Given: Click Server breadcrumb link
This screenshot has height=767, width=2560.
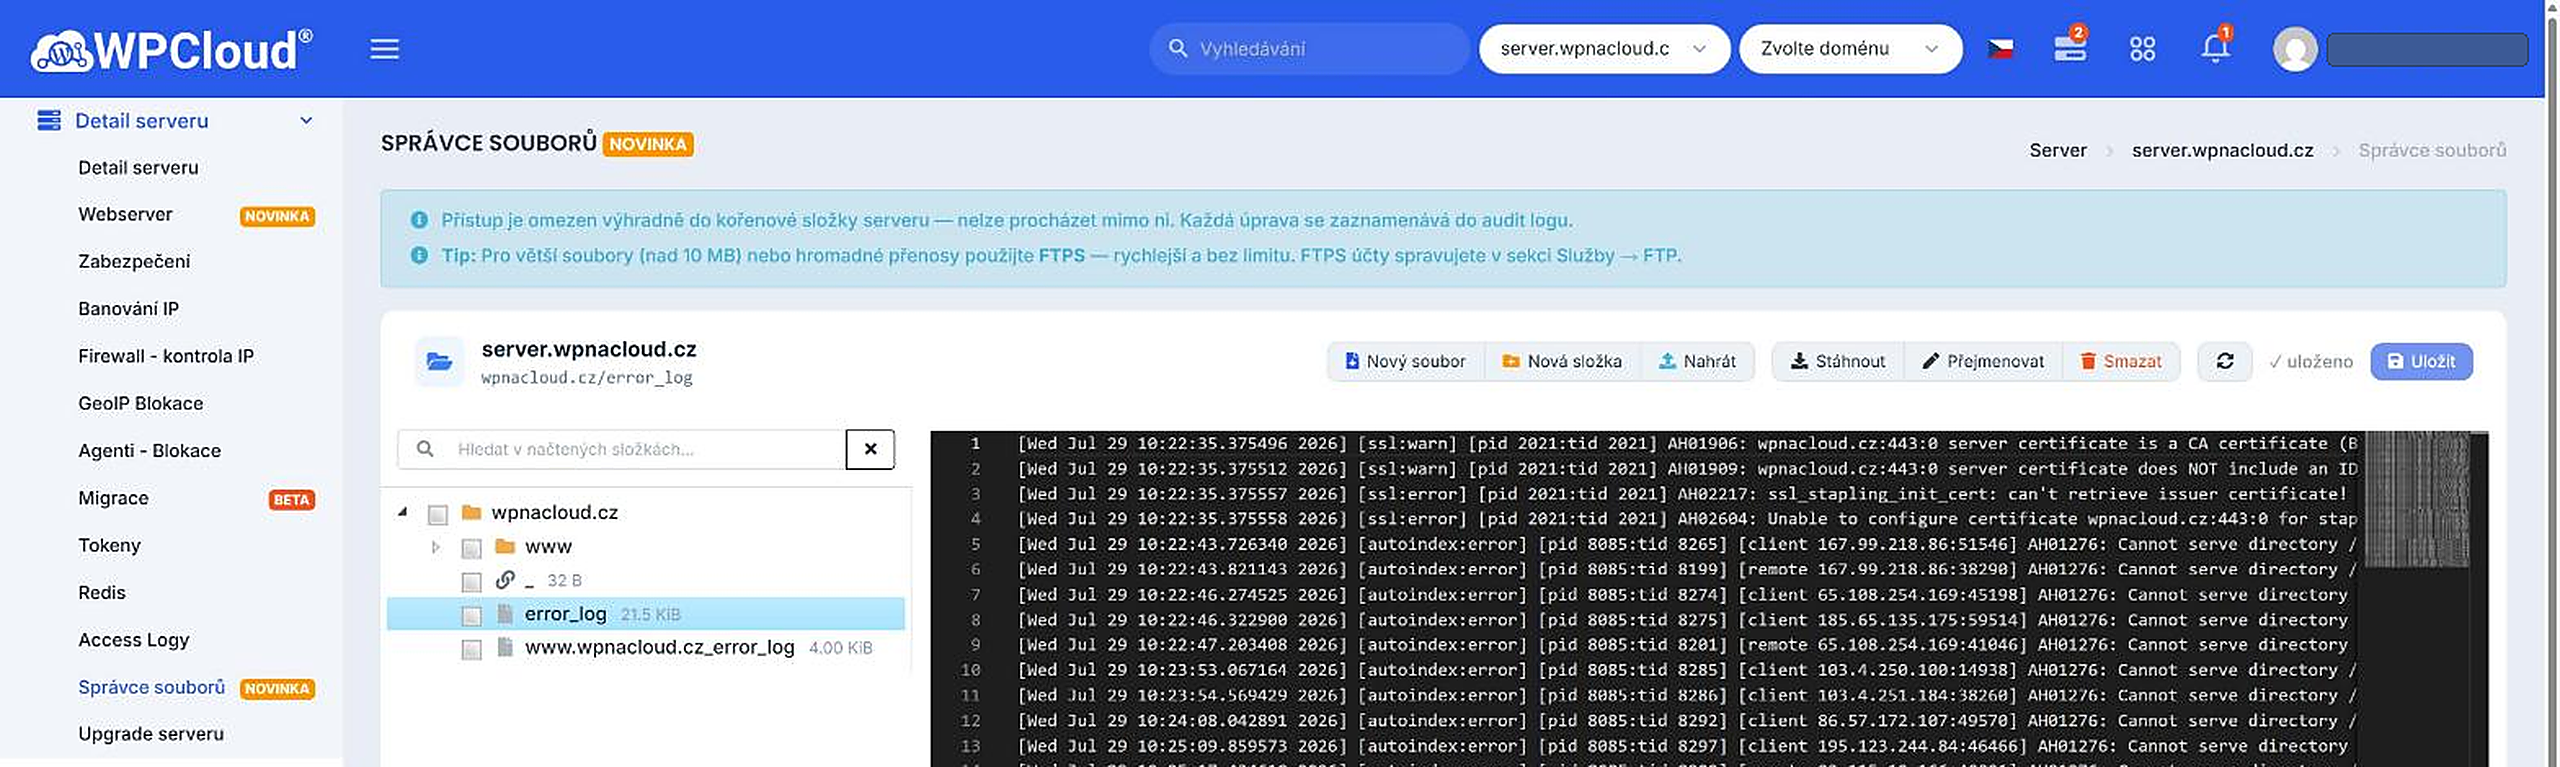Looking at the screenshot, I should click(x=2057, y=150).
